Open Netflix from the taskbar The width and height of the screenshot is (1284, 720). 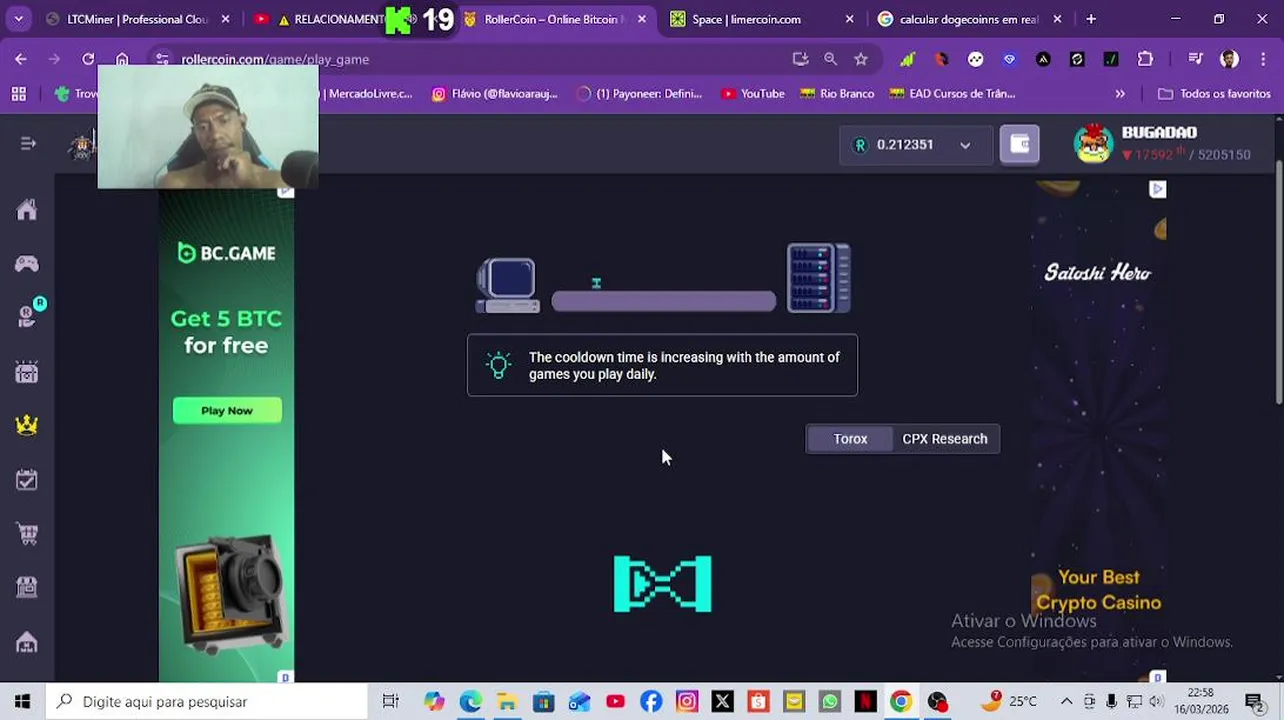pos(865,701)
